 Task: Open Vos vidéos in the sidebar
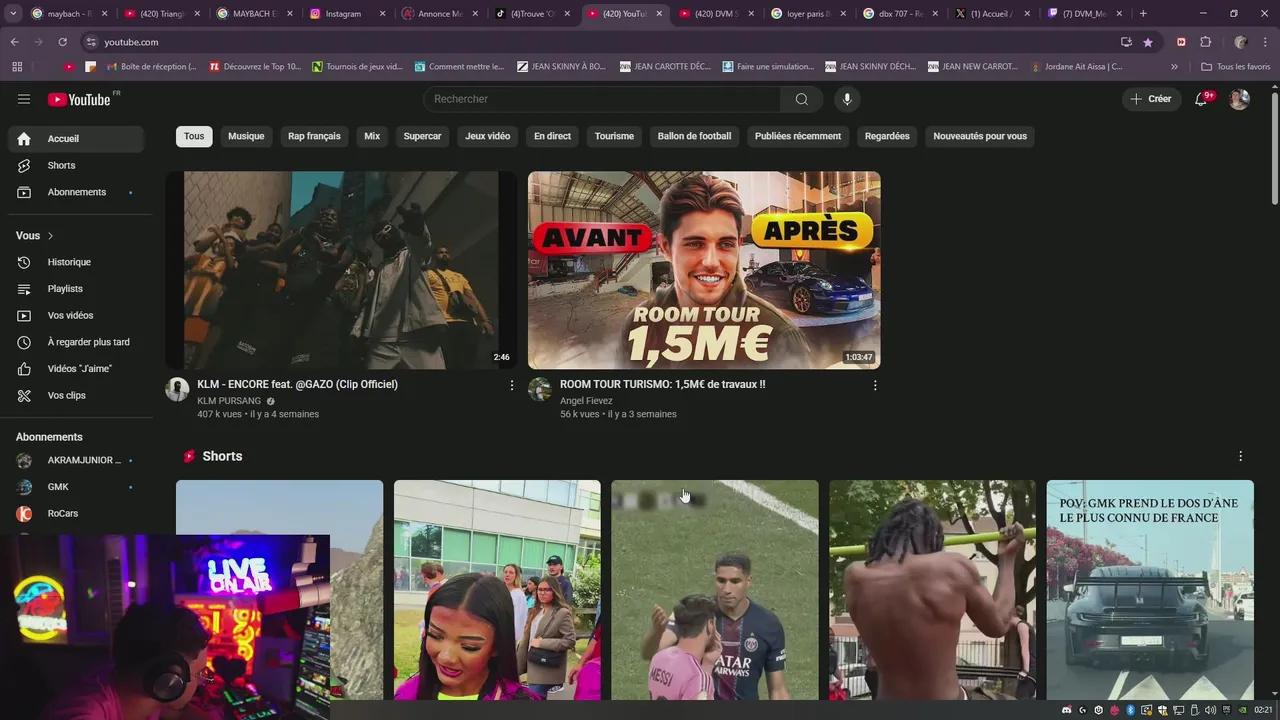(76, 315)
